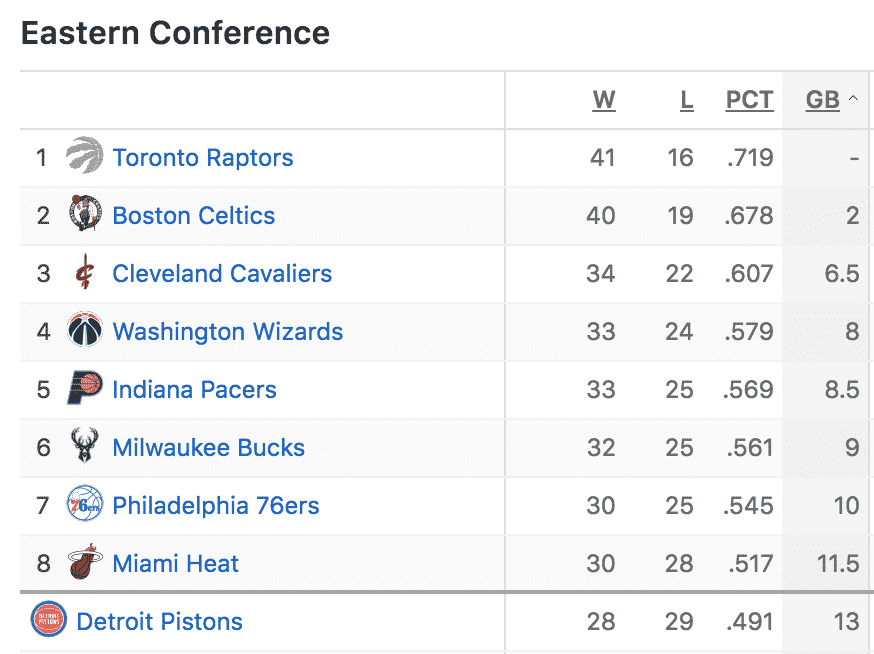Screen dimensions: 874x654
Task: Click the Cleveland Cavaliers logo icon
Action: (85, 272)
